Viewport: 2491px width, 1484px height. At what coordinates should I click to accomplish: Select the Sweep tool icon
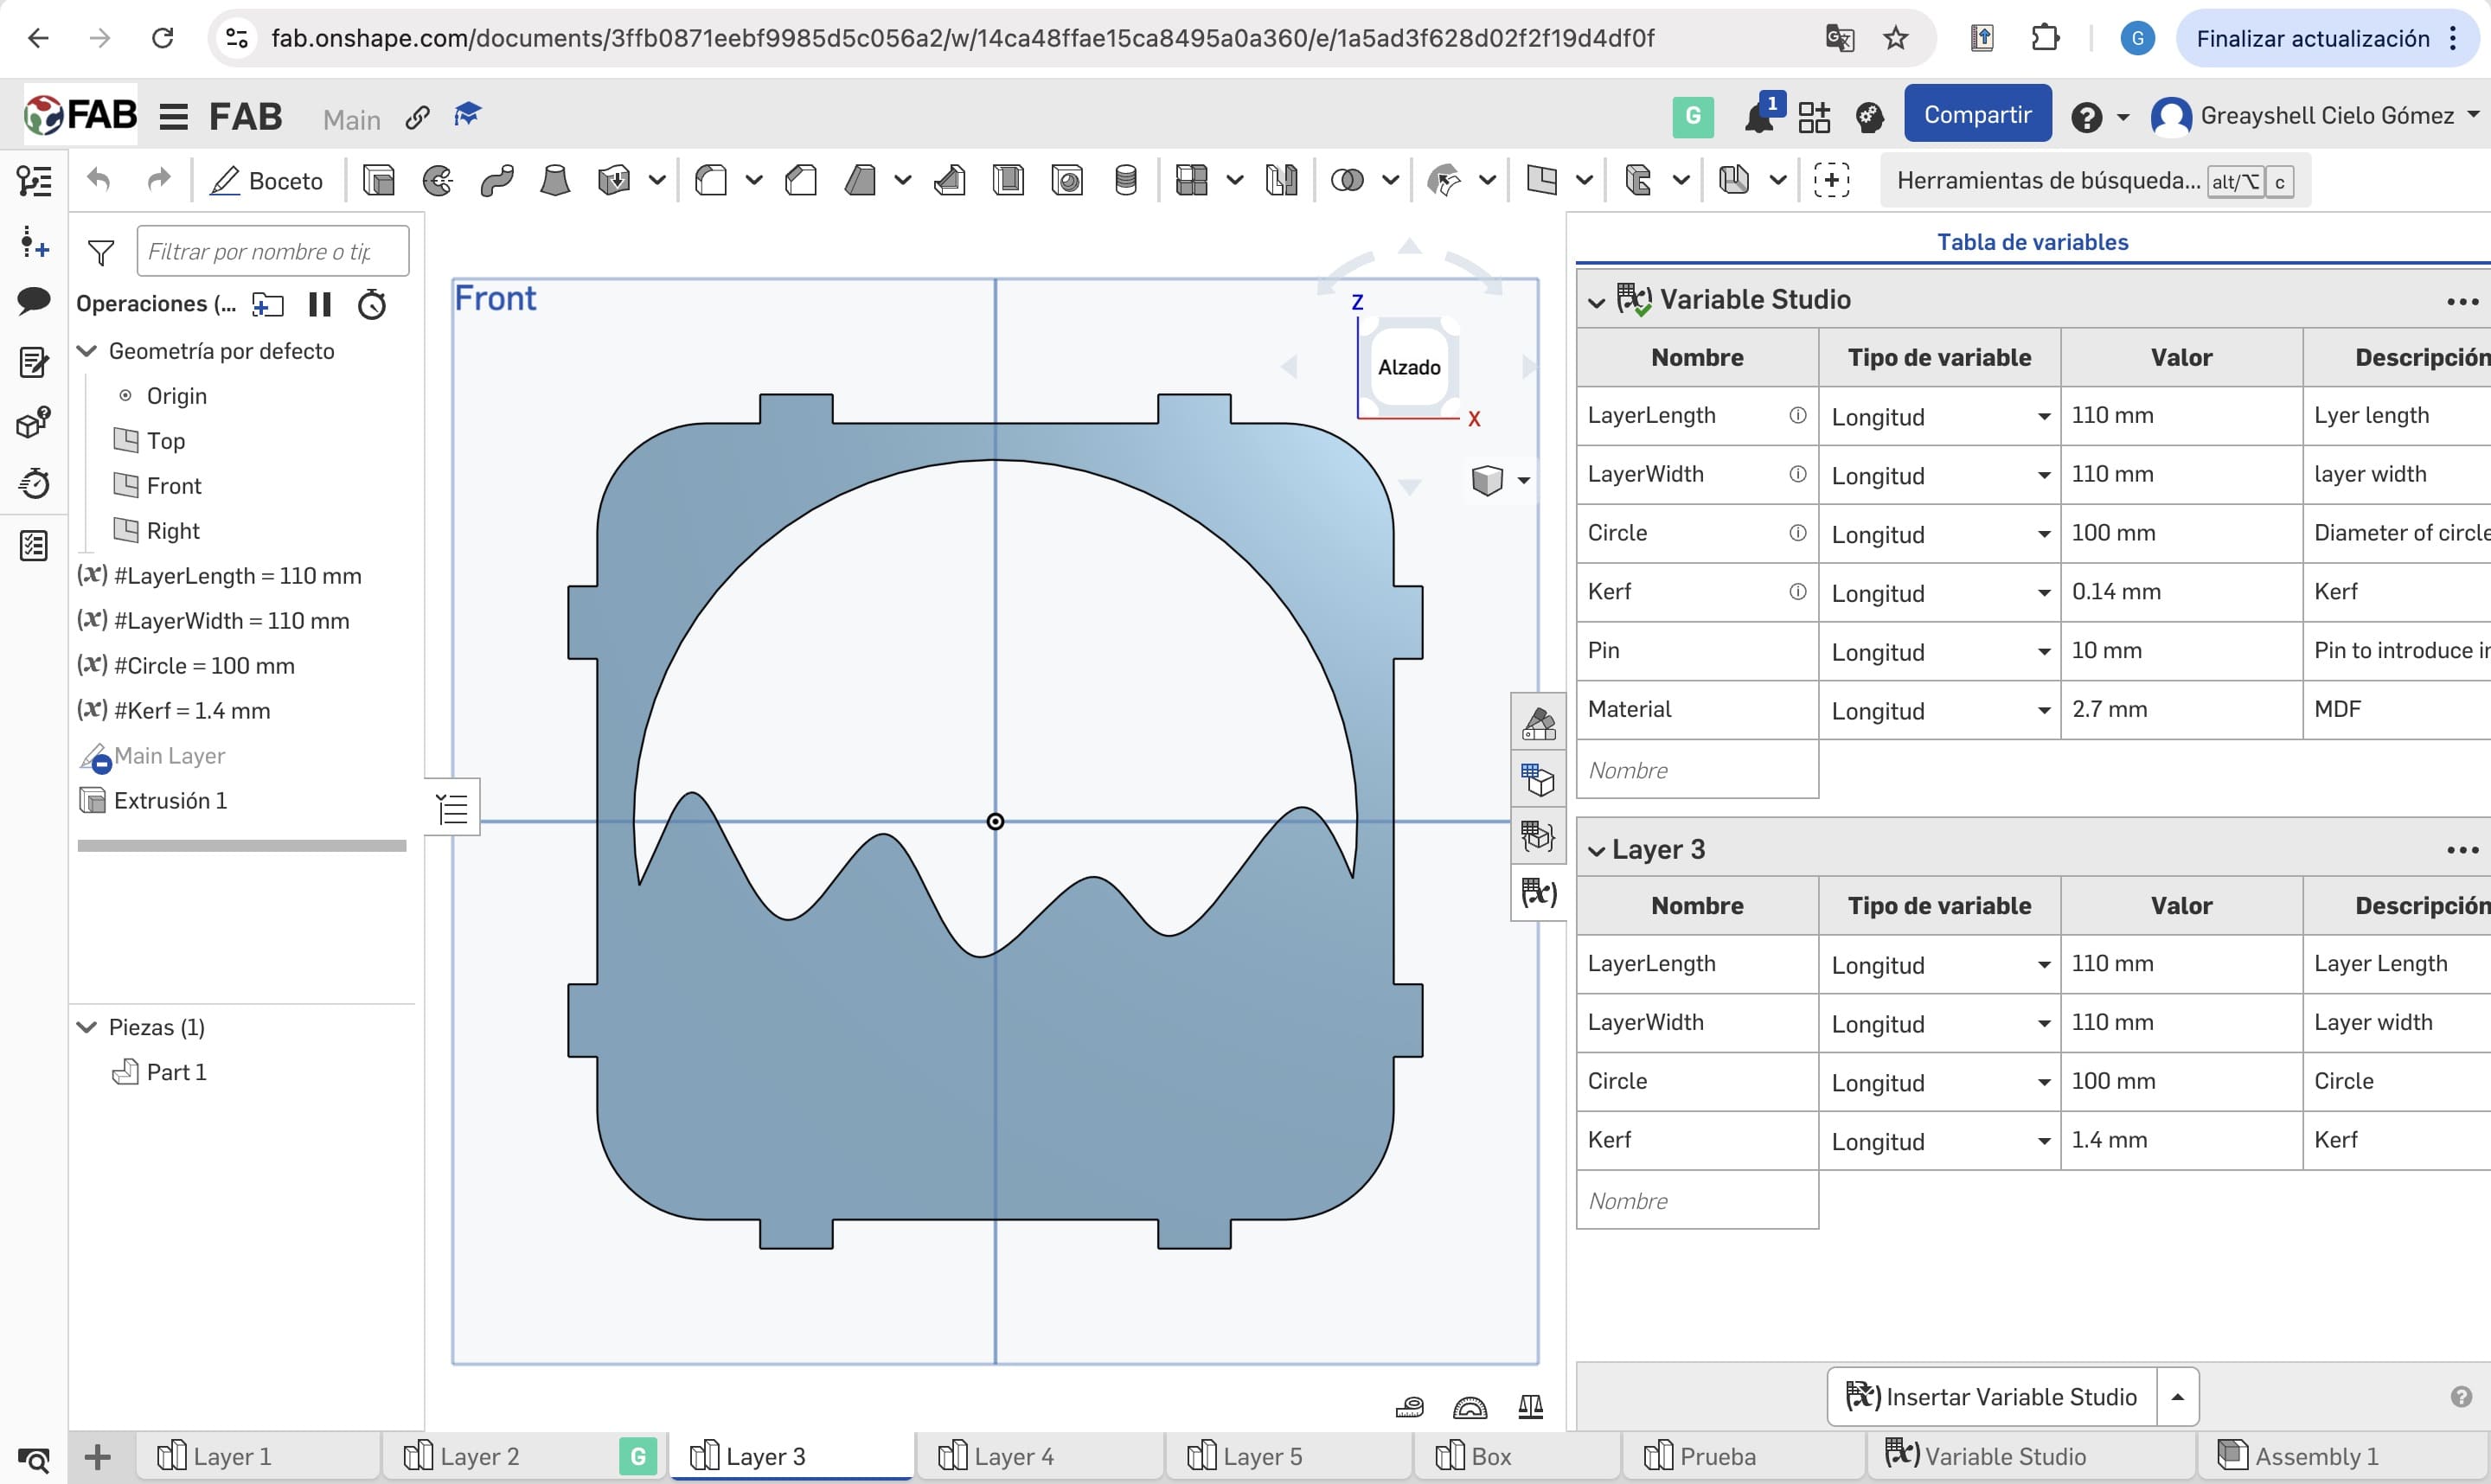coord(496,181)
